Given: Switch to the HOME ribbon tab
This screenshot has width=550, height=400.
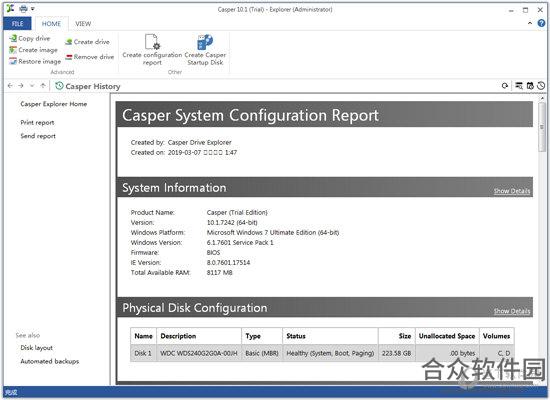Looking at the screenshot, I should [51, 24].
